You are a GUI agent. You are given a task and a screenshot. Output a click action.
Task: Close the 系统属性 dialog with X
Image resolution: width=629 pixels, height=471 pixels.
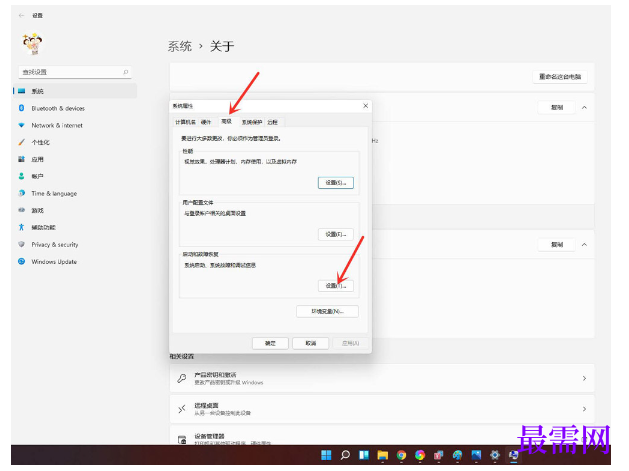coord(365,106)
